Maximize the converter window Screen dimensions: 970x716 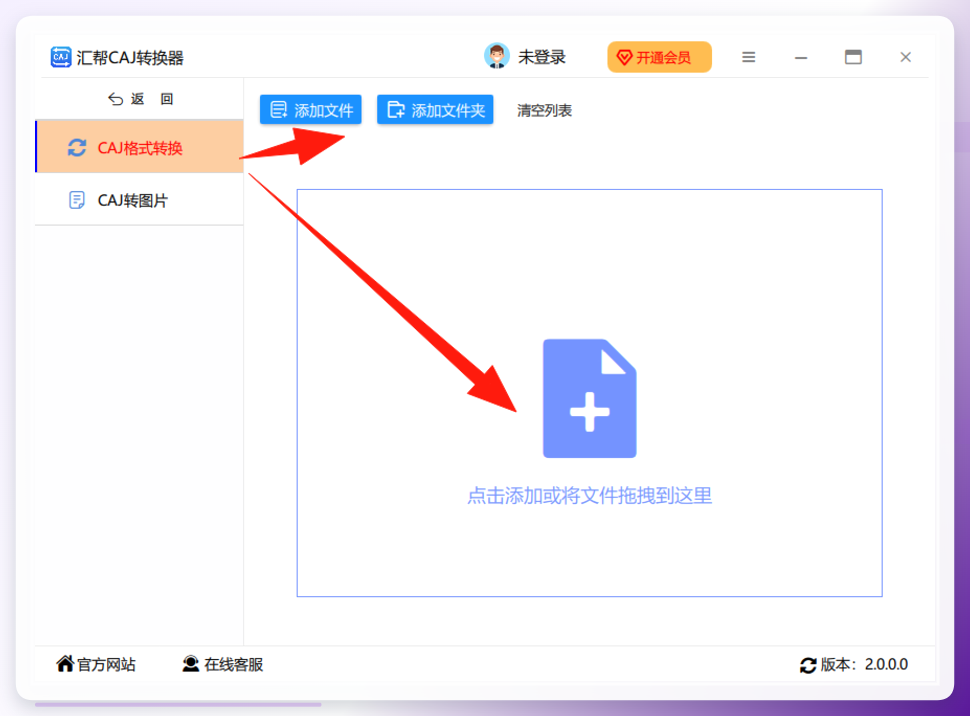click(x=853, y=57)
